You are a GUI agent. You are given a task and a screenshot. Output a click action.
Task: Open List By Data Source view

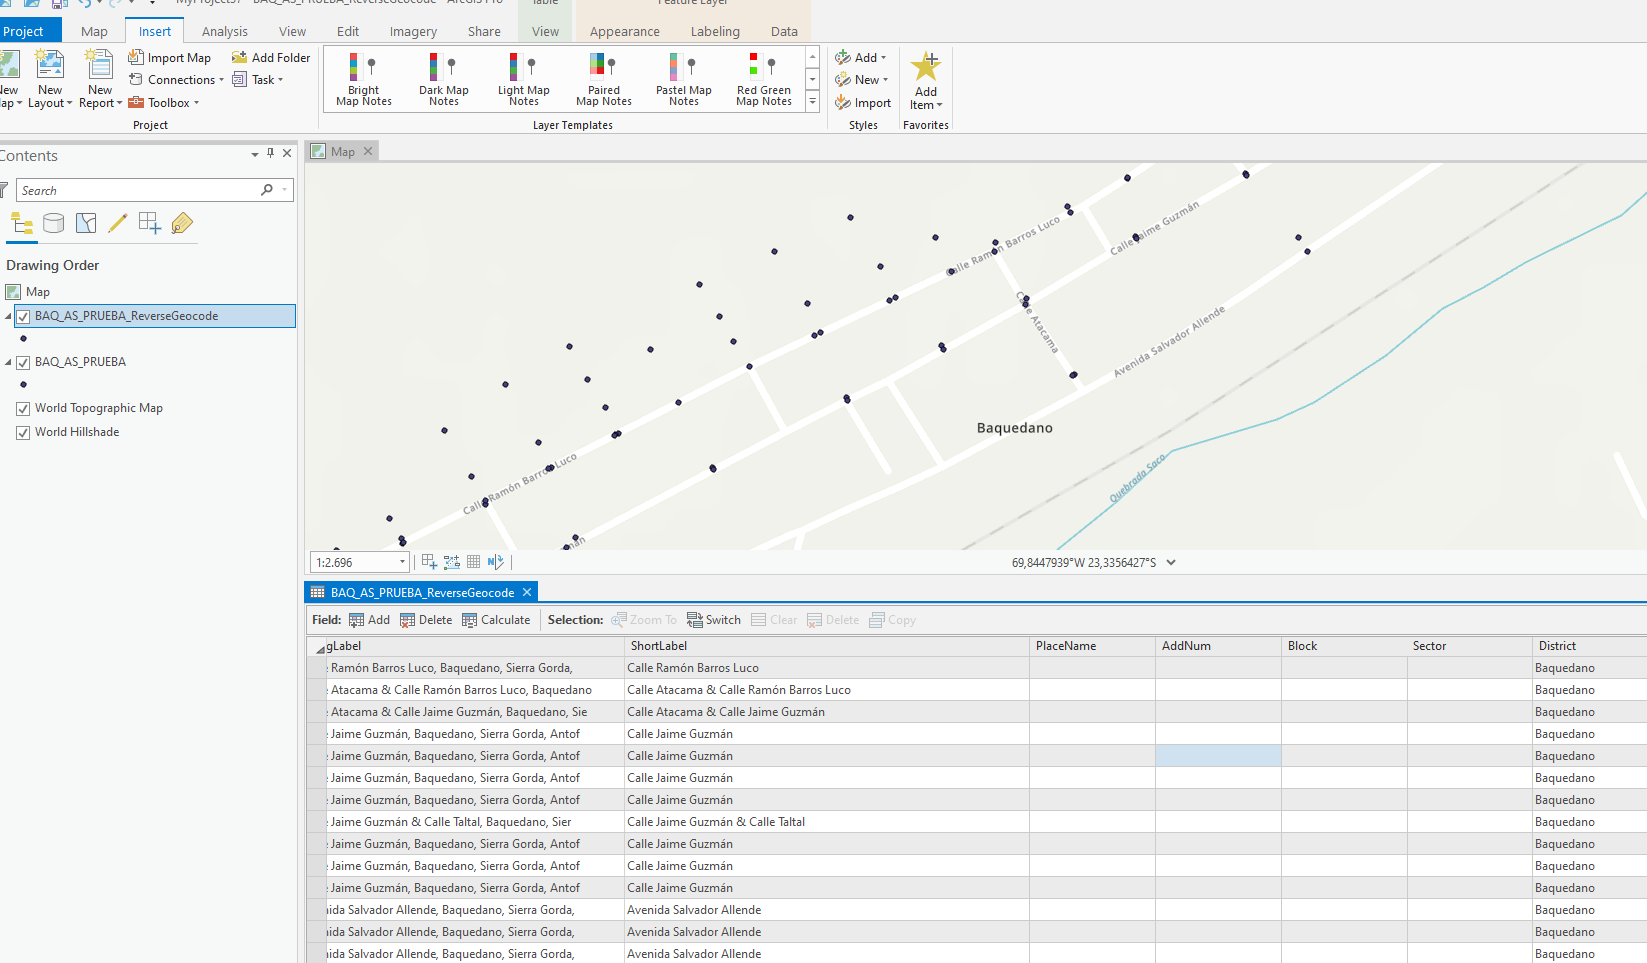(54, 223)
